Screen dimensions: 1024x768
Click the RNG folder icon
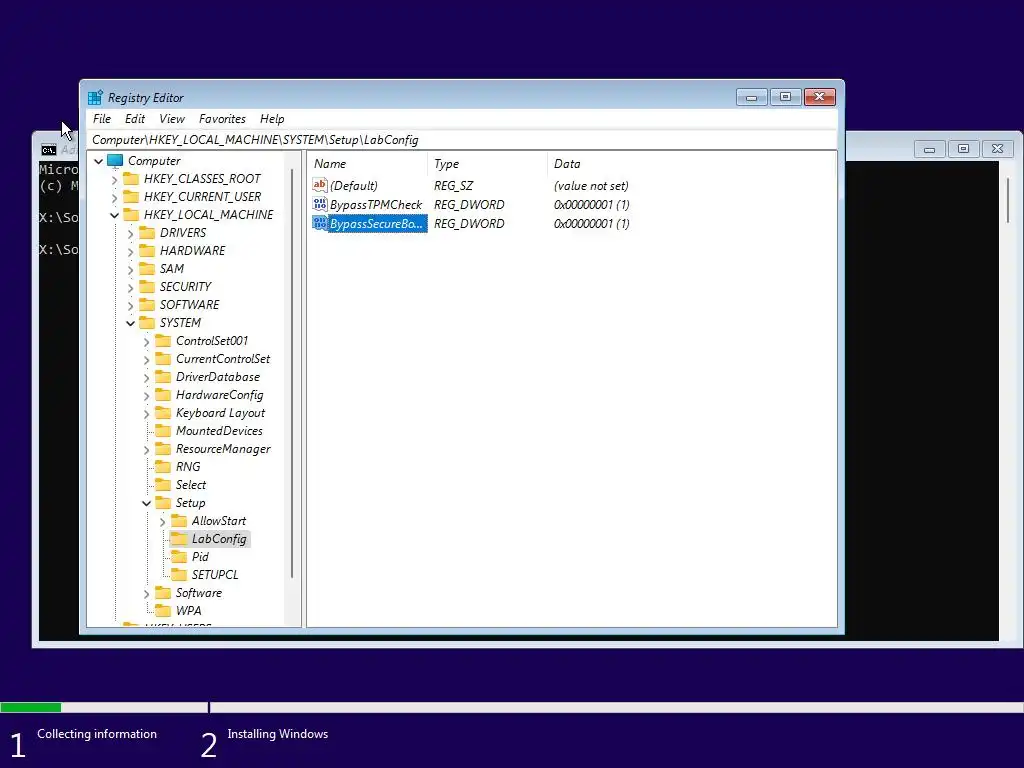point(163,467)
